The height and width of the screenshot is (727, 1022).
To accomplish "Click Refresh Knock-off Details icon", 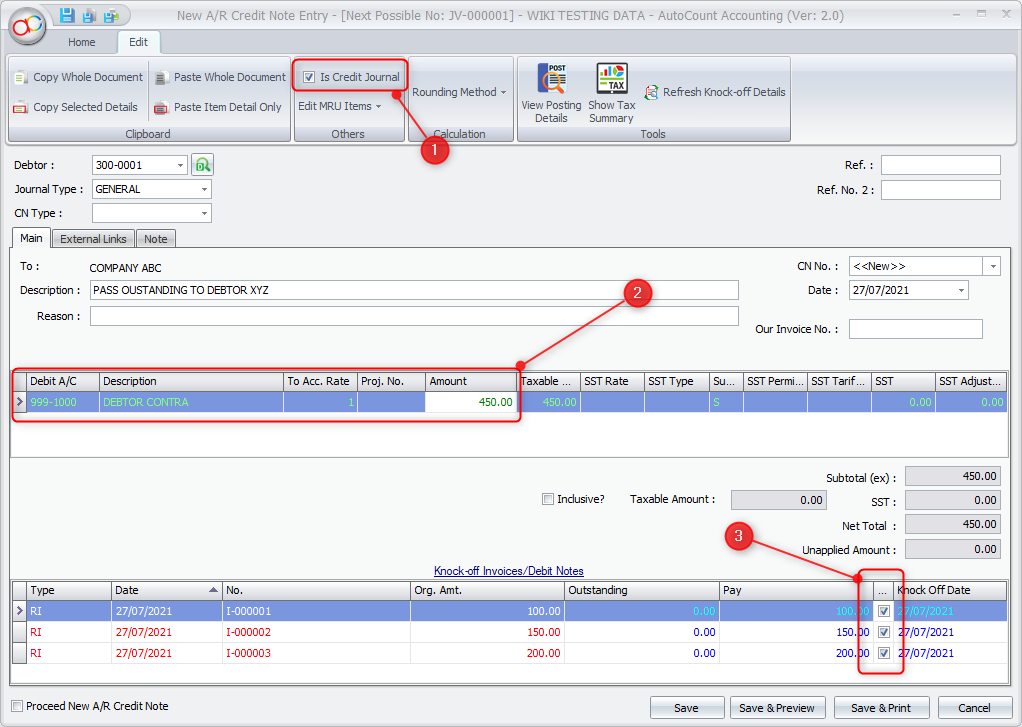I will pos(651,92).
